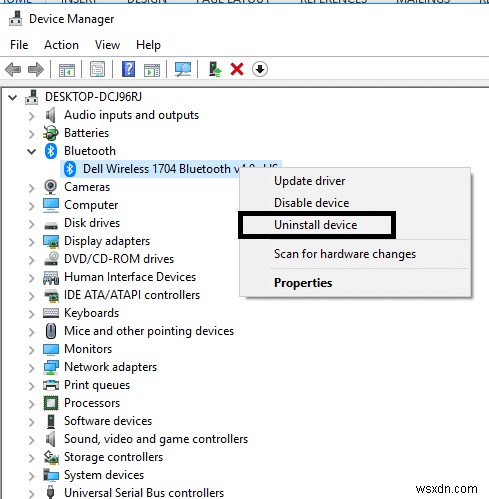489x499 pixels.
Task: Click the red X uninstall toolbar icon
Action: click(x=237, y=69)
